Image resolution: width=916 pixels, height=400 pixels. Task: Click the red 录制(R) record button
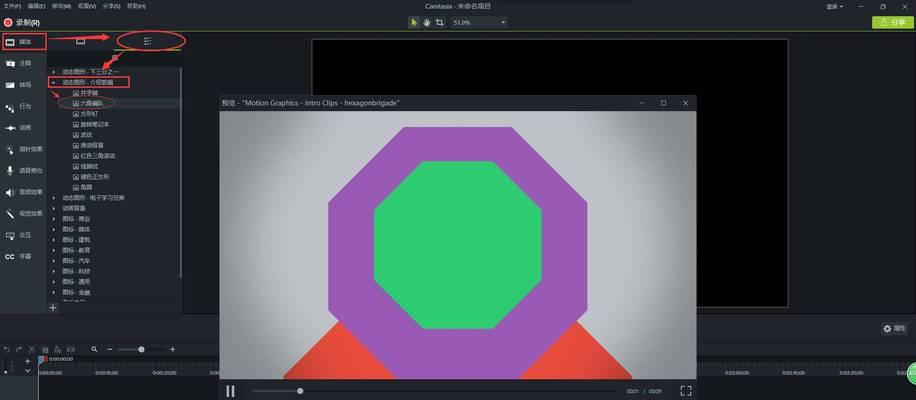point(22,23)
